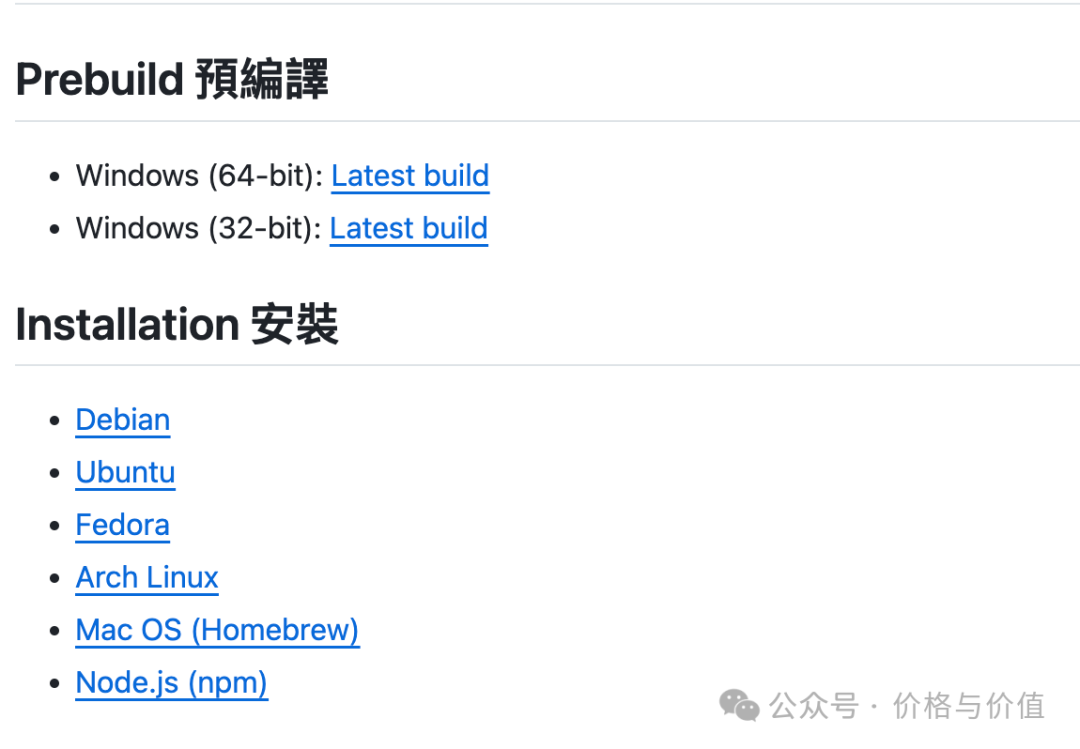Viewport: 1080px width, 749px height.
Task: Open the Windows 64-bit Latest build link
Action: (410, 176)
